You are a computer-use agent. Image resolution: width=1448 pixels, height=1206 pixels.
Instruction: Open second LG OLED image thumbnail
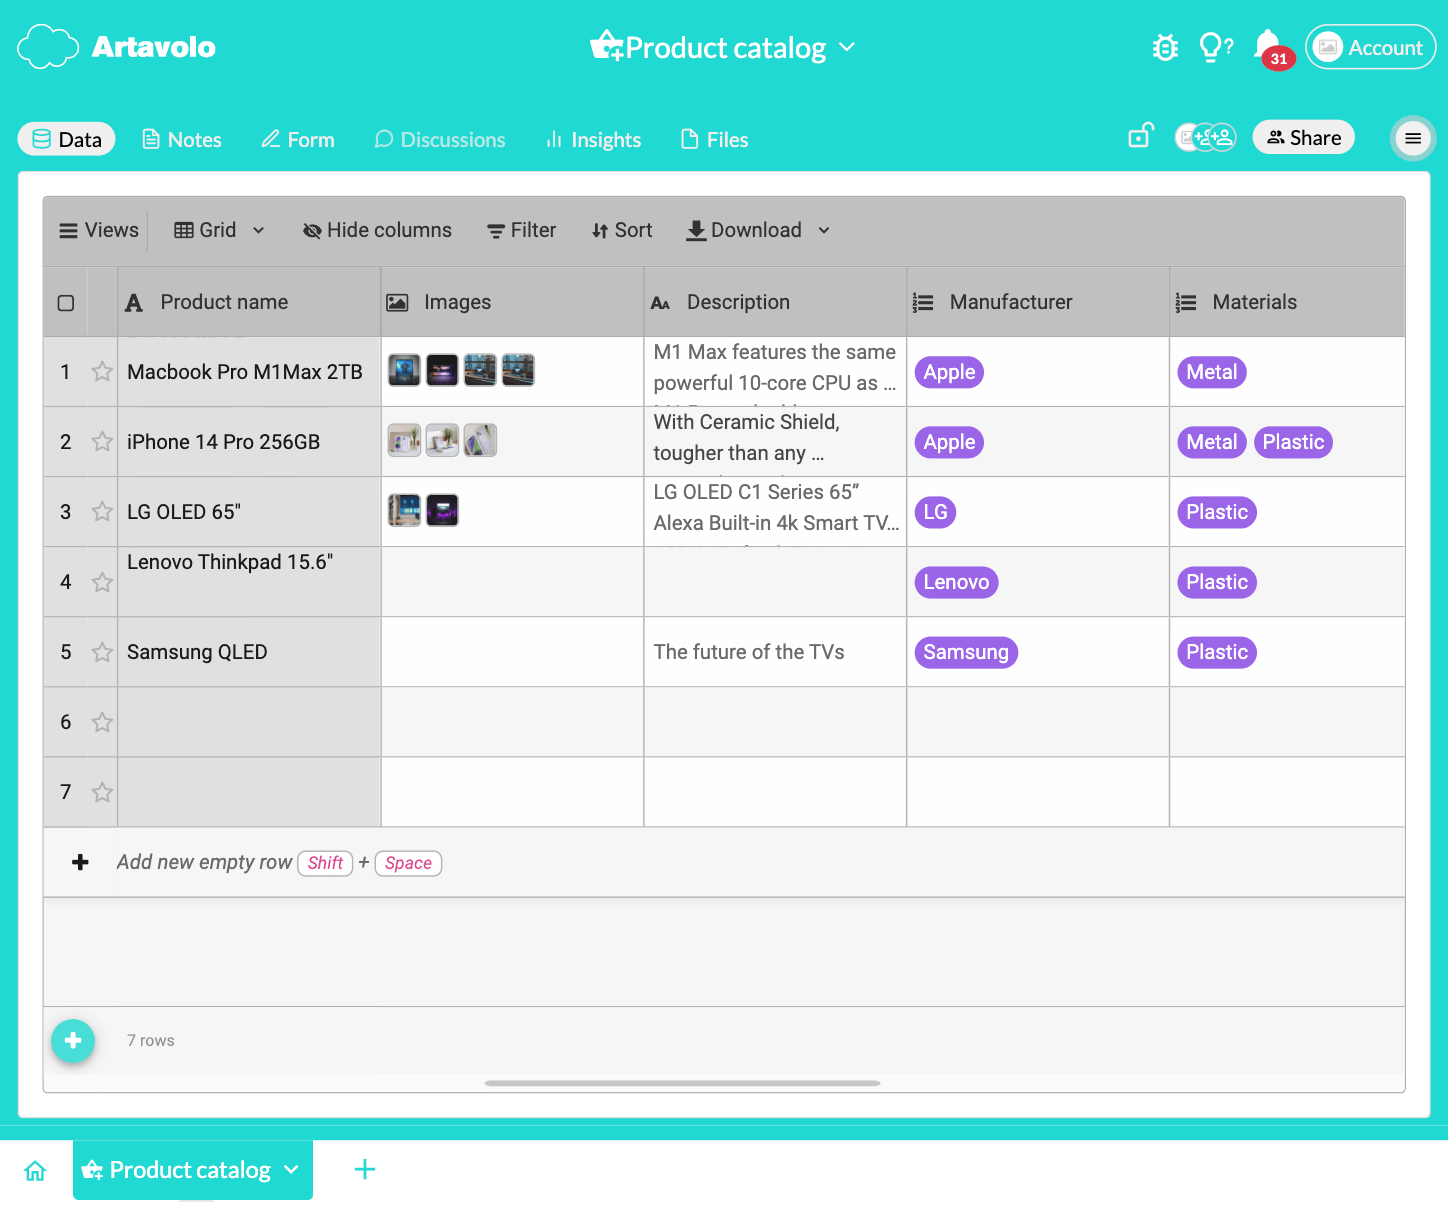point(442,510)
